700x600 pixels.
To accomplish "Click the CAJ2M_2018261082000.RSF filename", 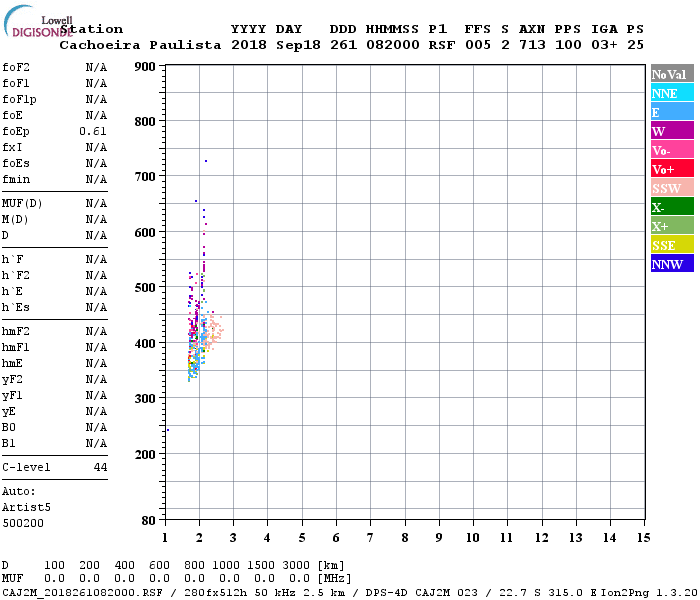I will coord(83,593).
